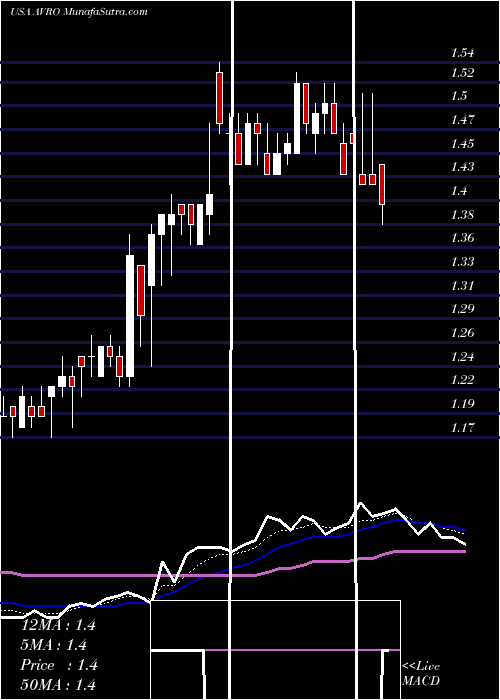Click the Price : 1.4 legend entry

59,665
